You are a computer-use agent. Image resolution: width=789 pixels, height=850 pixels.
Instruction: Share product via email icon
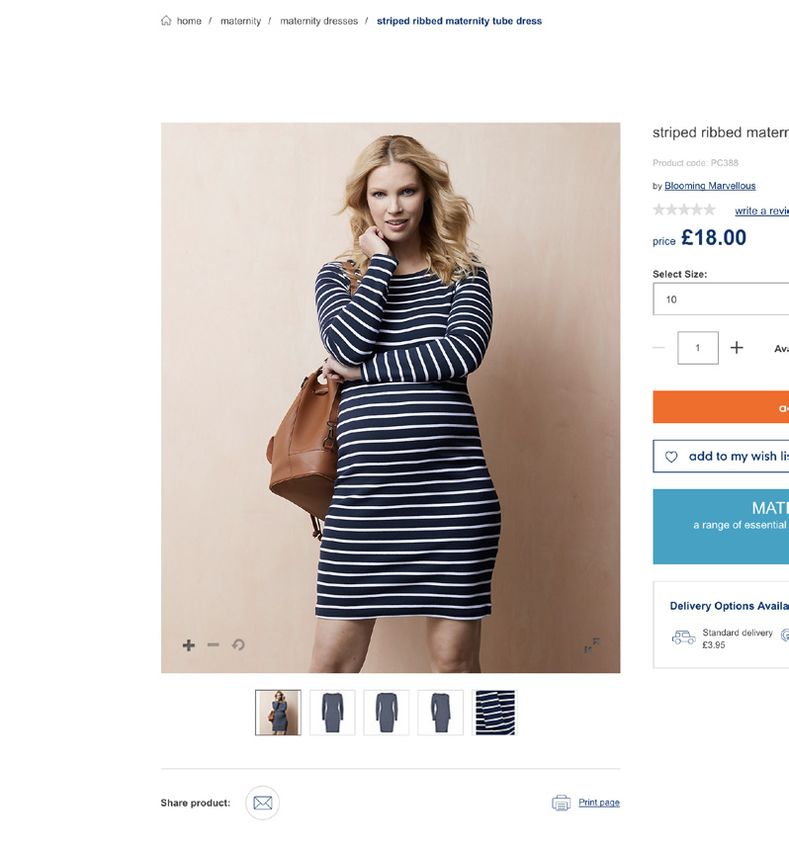point(262,803)
